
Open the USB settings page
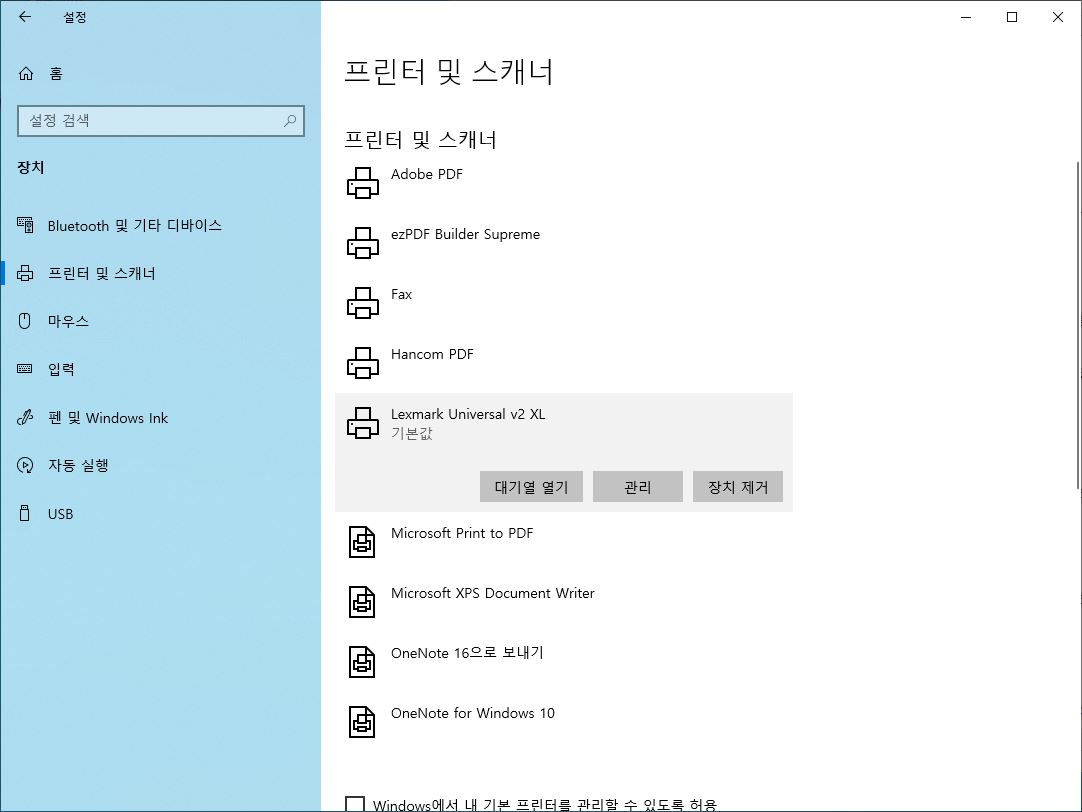click(60, 514)
